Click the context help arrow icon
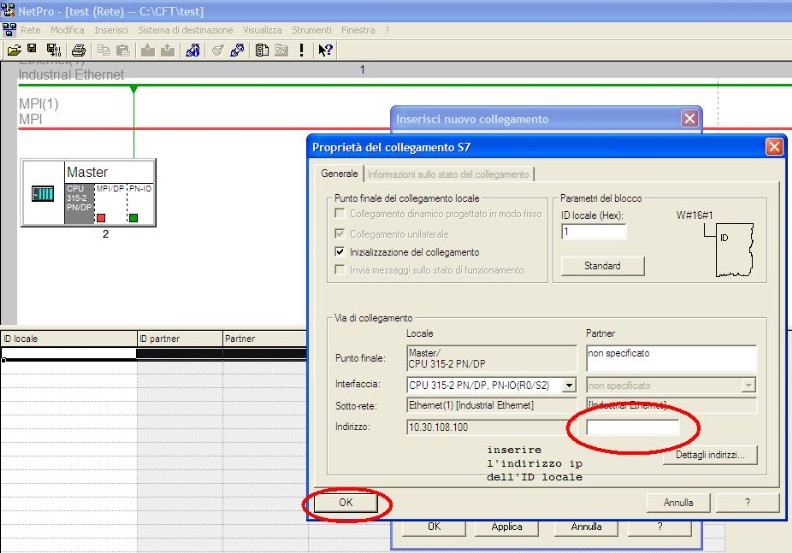The width and height of the screenshot is (792, 553). pos(325,50)
